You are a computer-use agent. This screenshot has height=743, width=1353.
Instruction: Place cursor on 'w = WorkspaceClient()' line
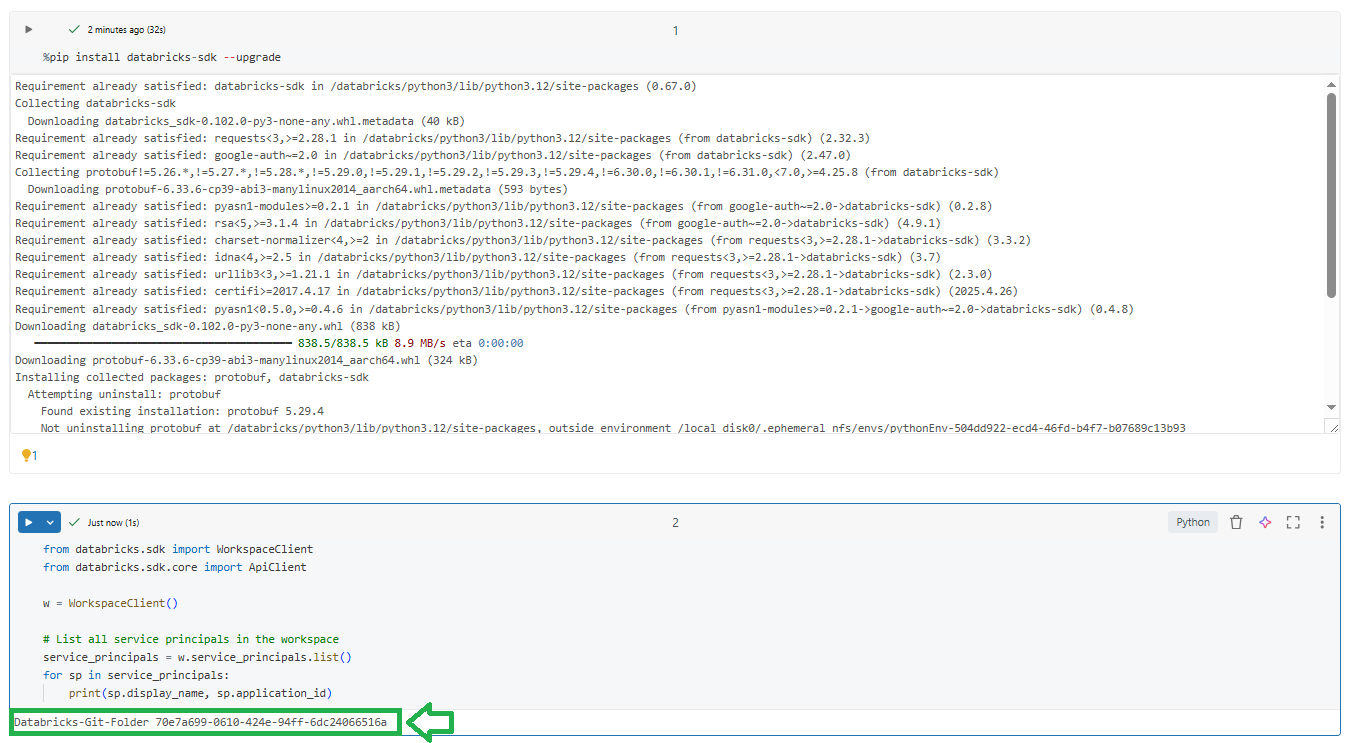click(x=110, y=603)
